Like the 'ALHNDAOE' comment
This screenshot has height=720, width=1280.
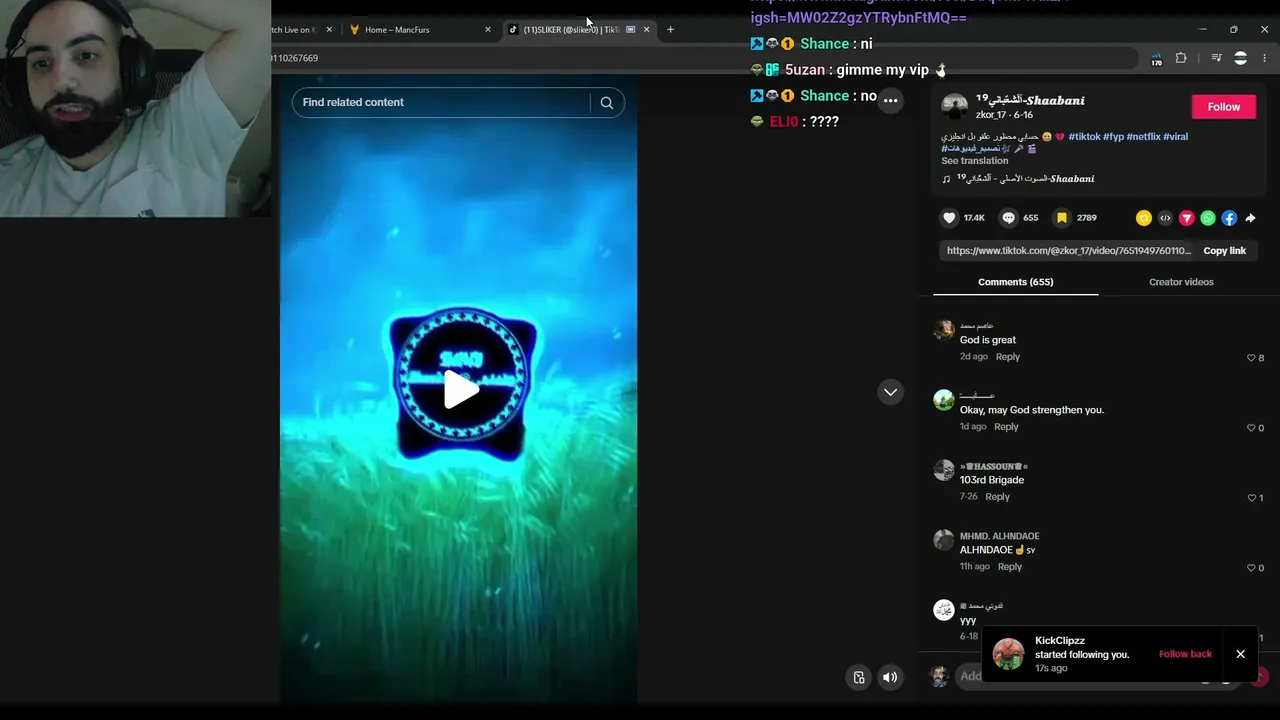(x=1251, y=568)
